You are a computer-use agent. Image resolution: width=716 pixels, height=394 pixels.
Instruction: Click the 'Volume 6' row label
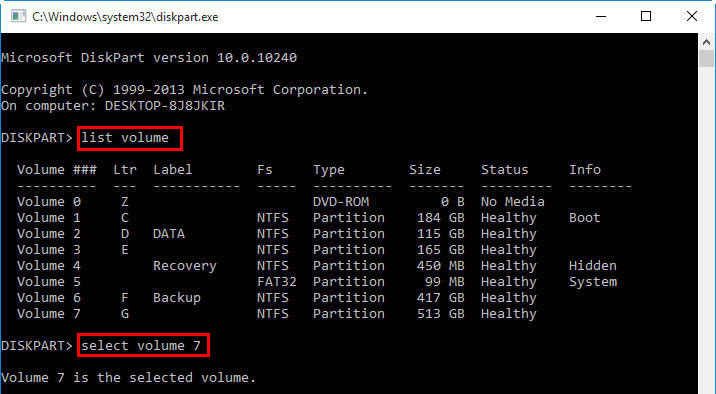[x=49, y=298]
